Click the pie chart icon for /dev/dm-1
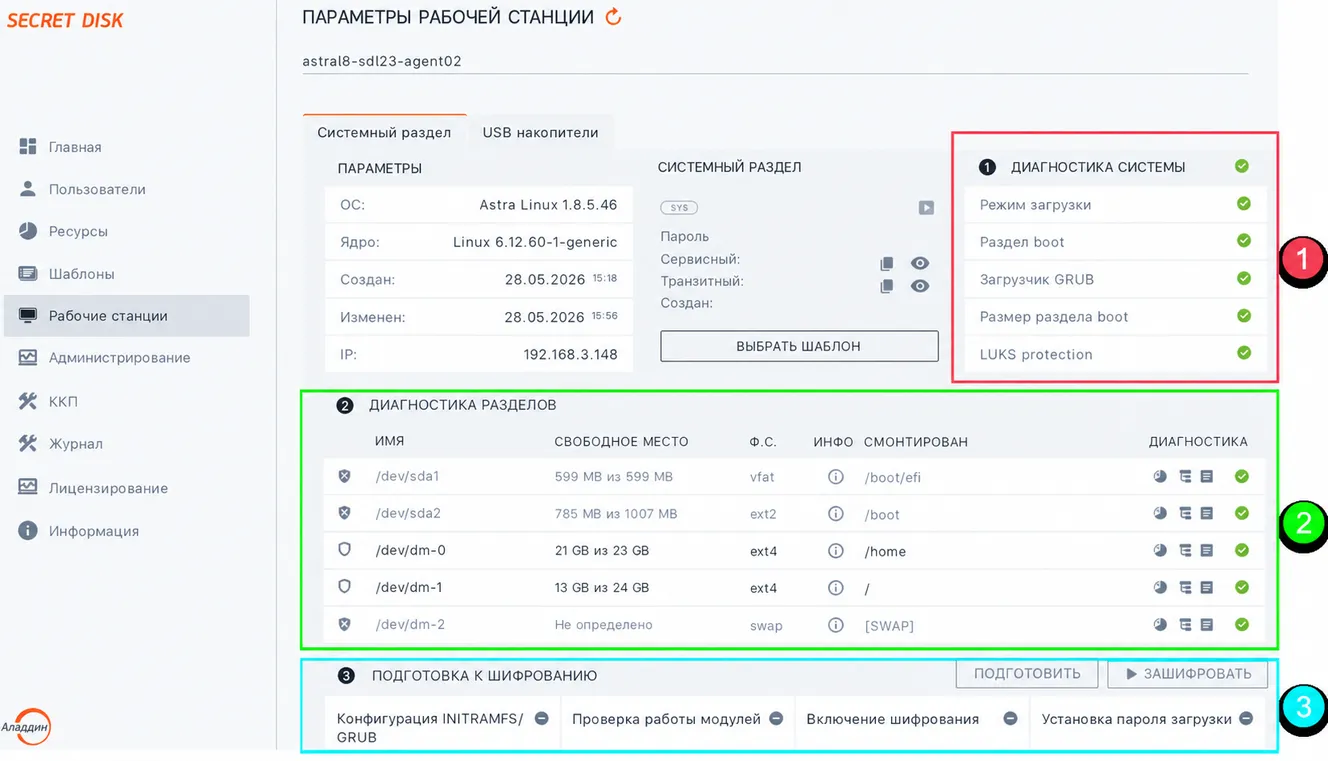Viewport: 1328px width, 761px height. 1160,587
